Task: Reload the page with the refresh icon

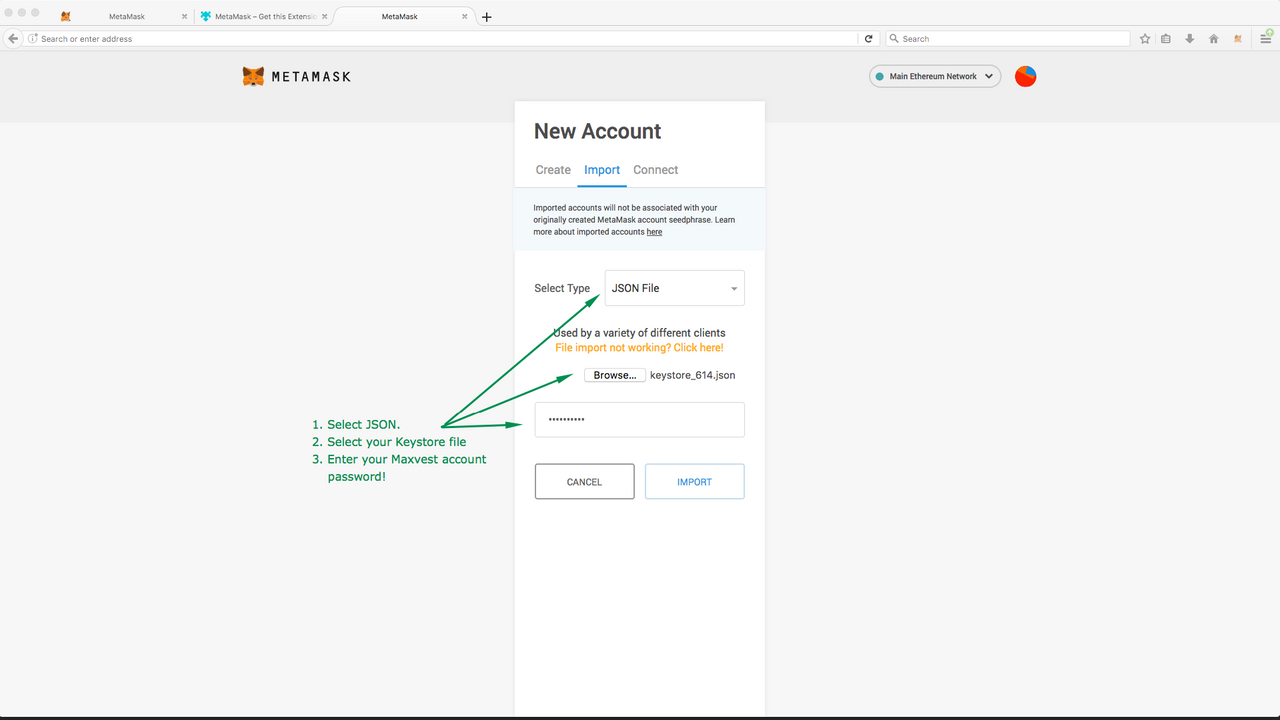Action: coord(868,38)
